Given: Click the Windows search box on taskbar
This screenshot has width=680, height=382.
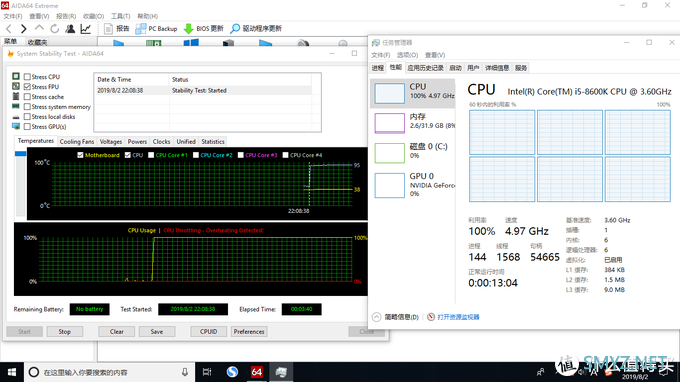Looking at the screenshot, I should (x=108, y=372).
